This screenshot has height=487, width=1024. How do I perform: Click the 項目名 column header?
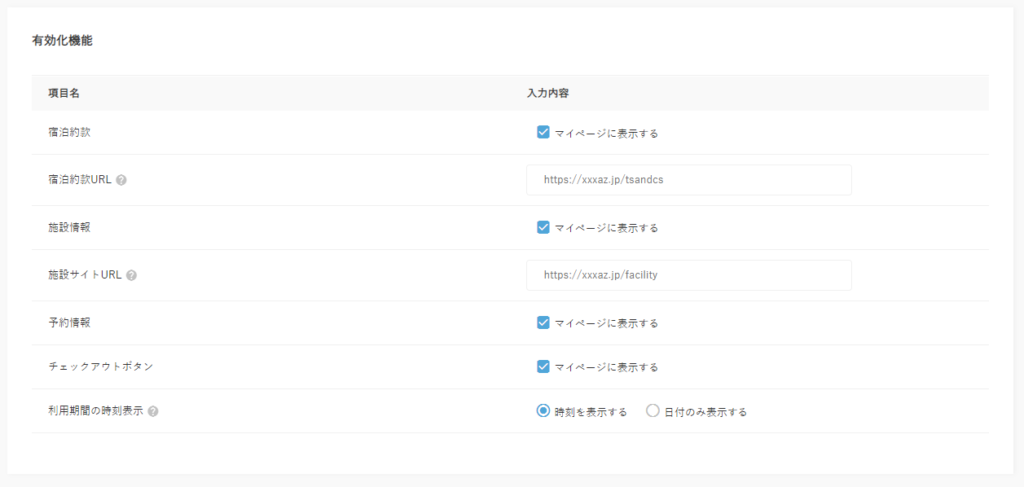point(64,93)
